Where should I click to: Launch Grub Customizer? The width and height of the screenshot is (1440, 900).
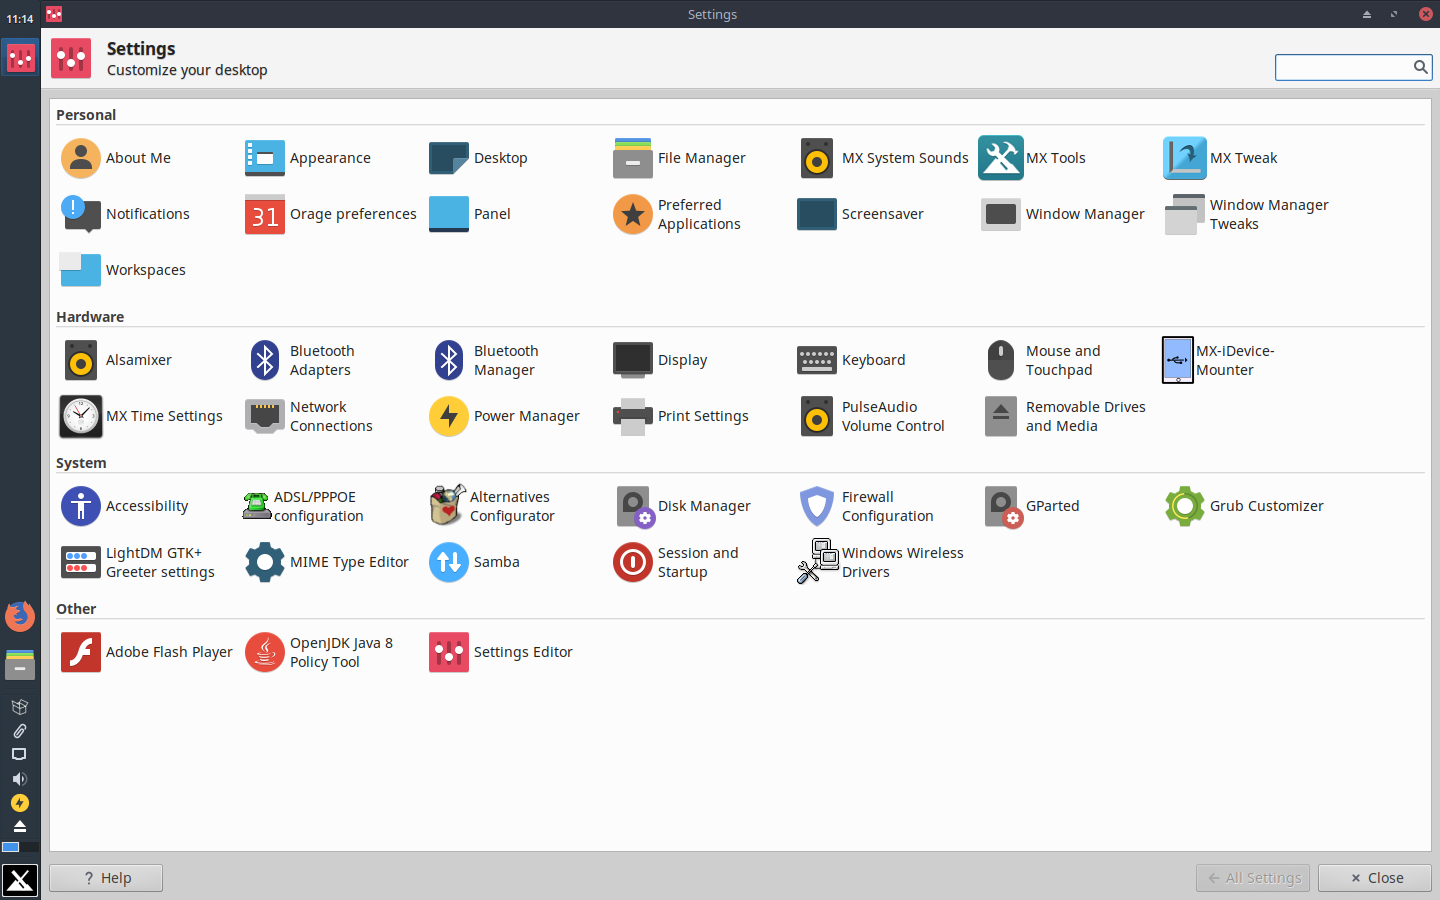tap(1185, 506)
